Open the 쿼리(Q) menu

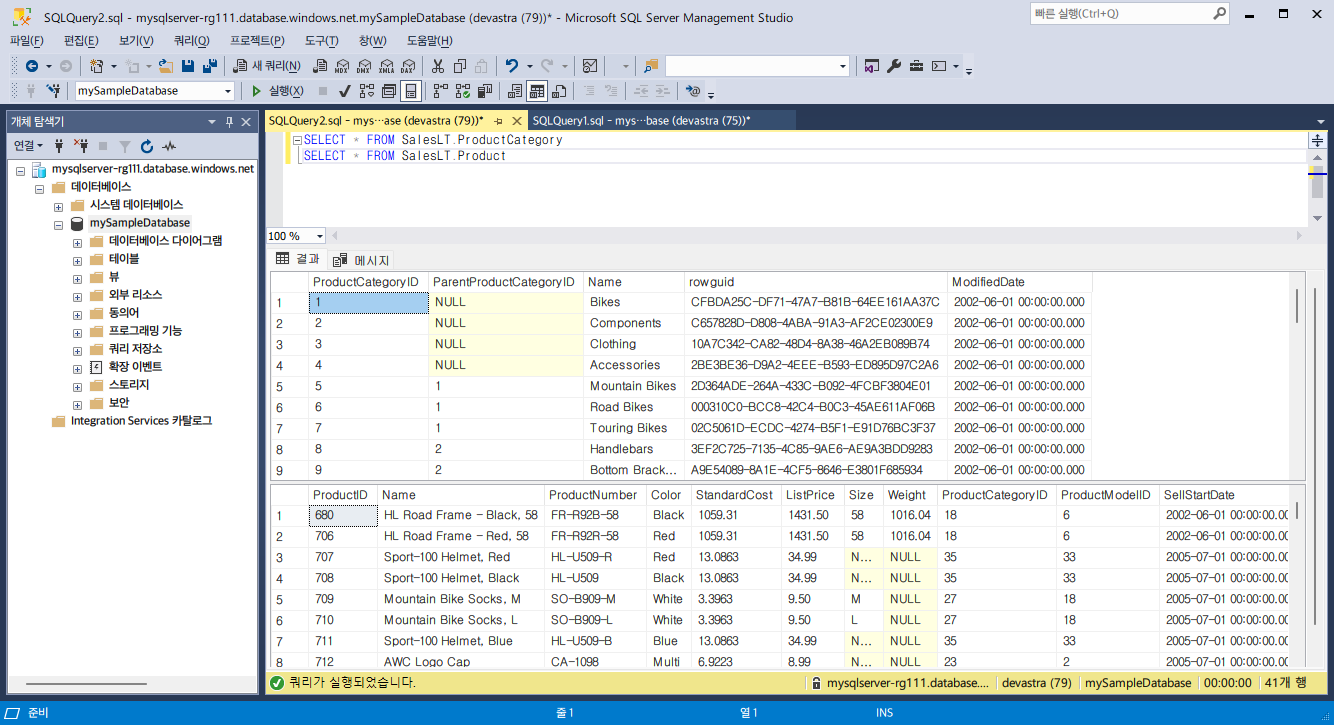pyautogui.click(x=191, y=40)
